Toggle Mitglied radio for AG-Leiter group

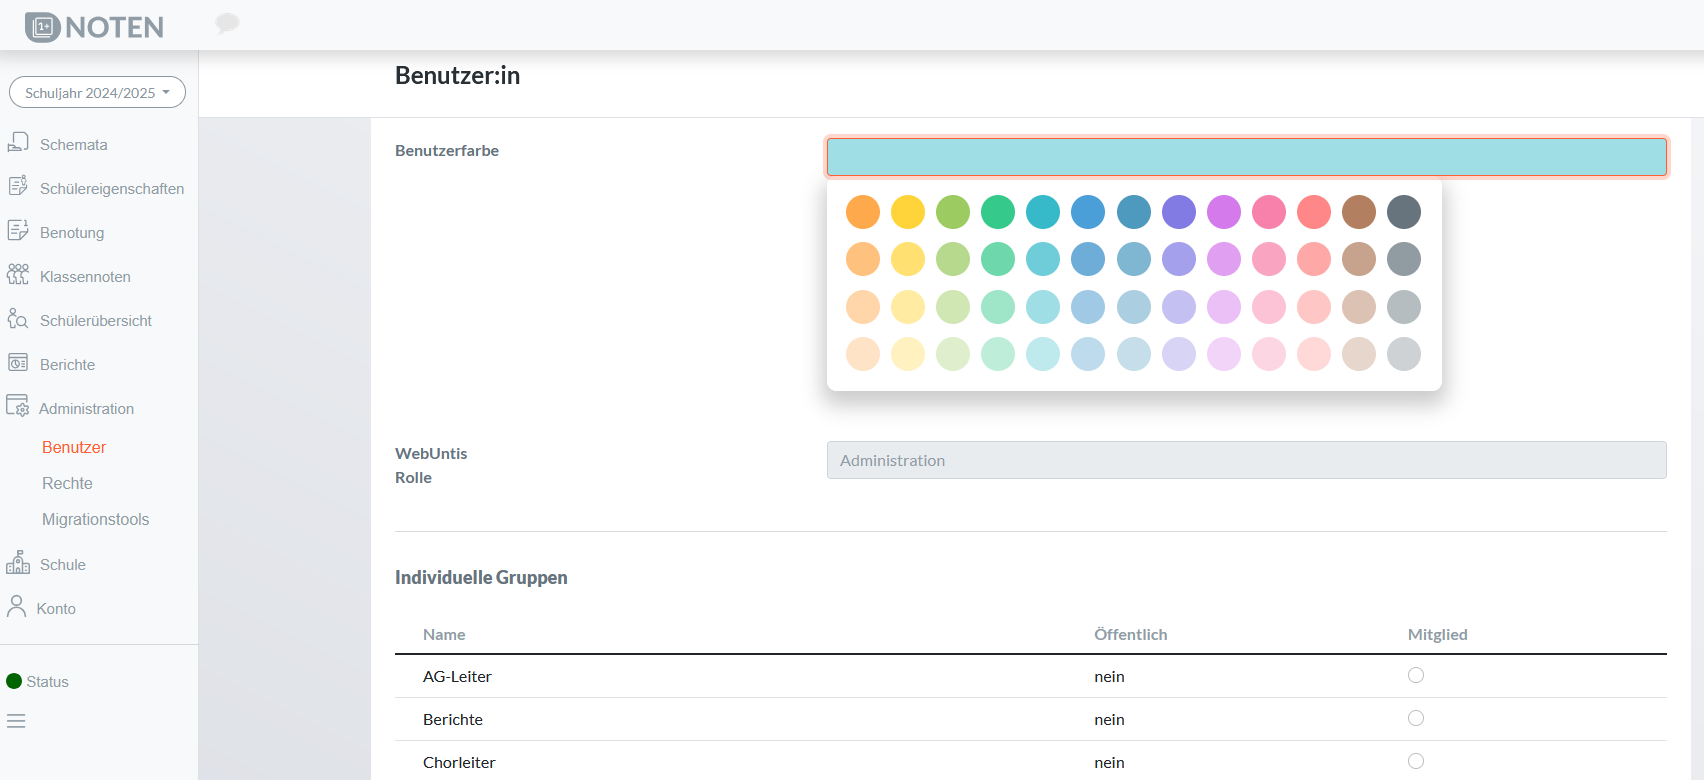1415,675
